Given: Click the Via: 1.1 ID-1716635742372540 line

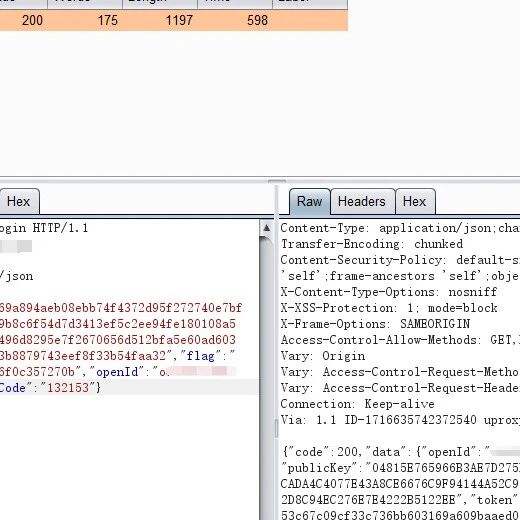Looking at the screenshot, I should pyautogui.click(x=400, y=420).
